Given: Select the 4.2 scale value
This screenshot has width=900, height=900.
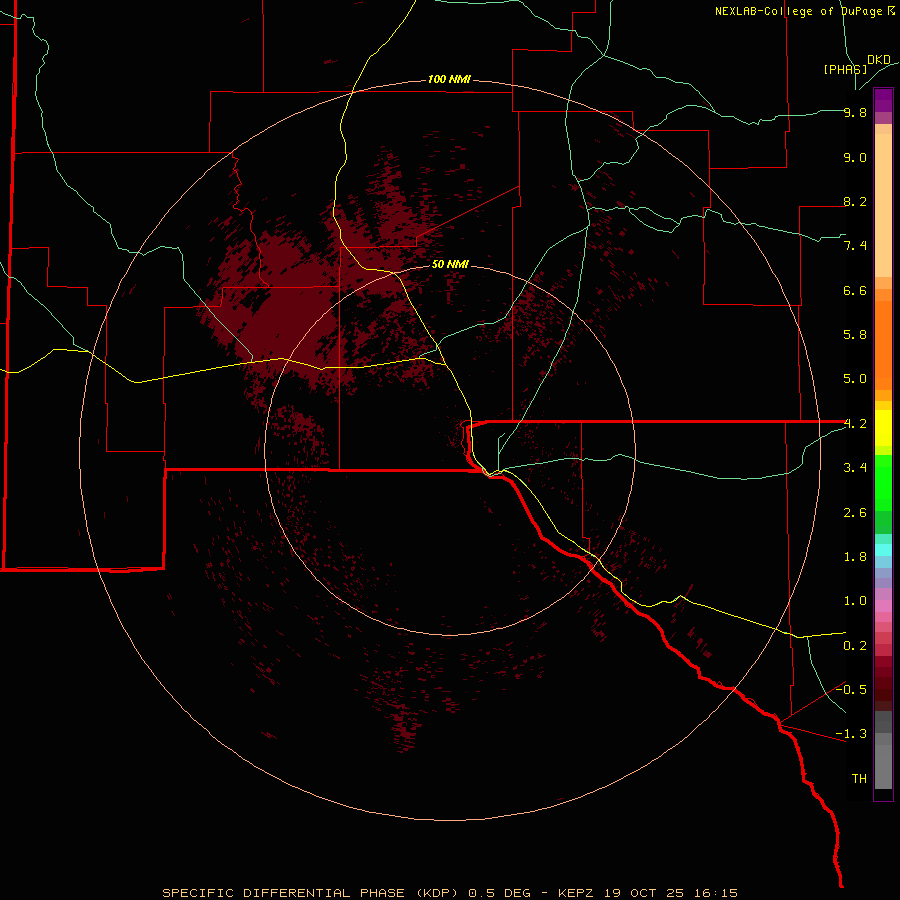Looking at the screenshot, I should [855, 424].
